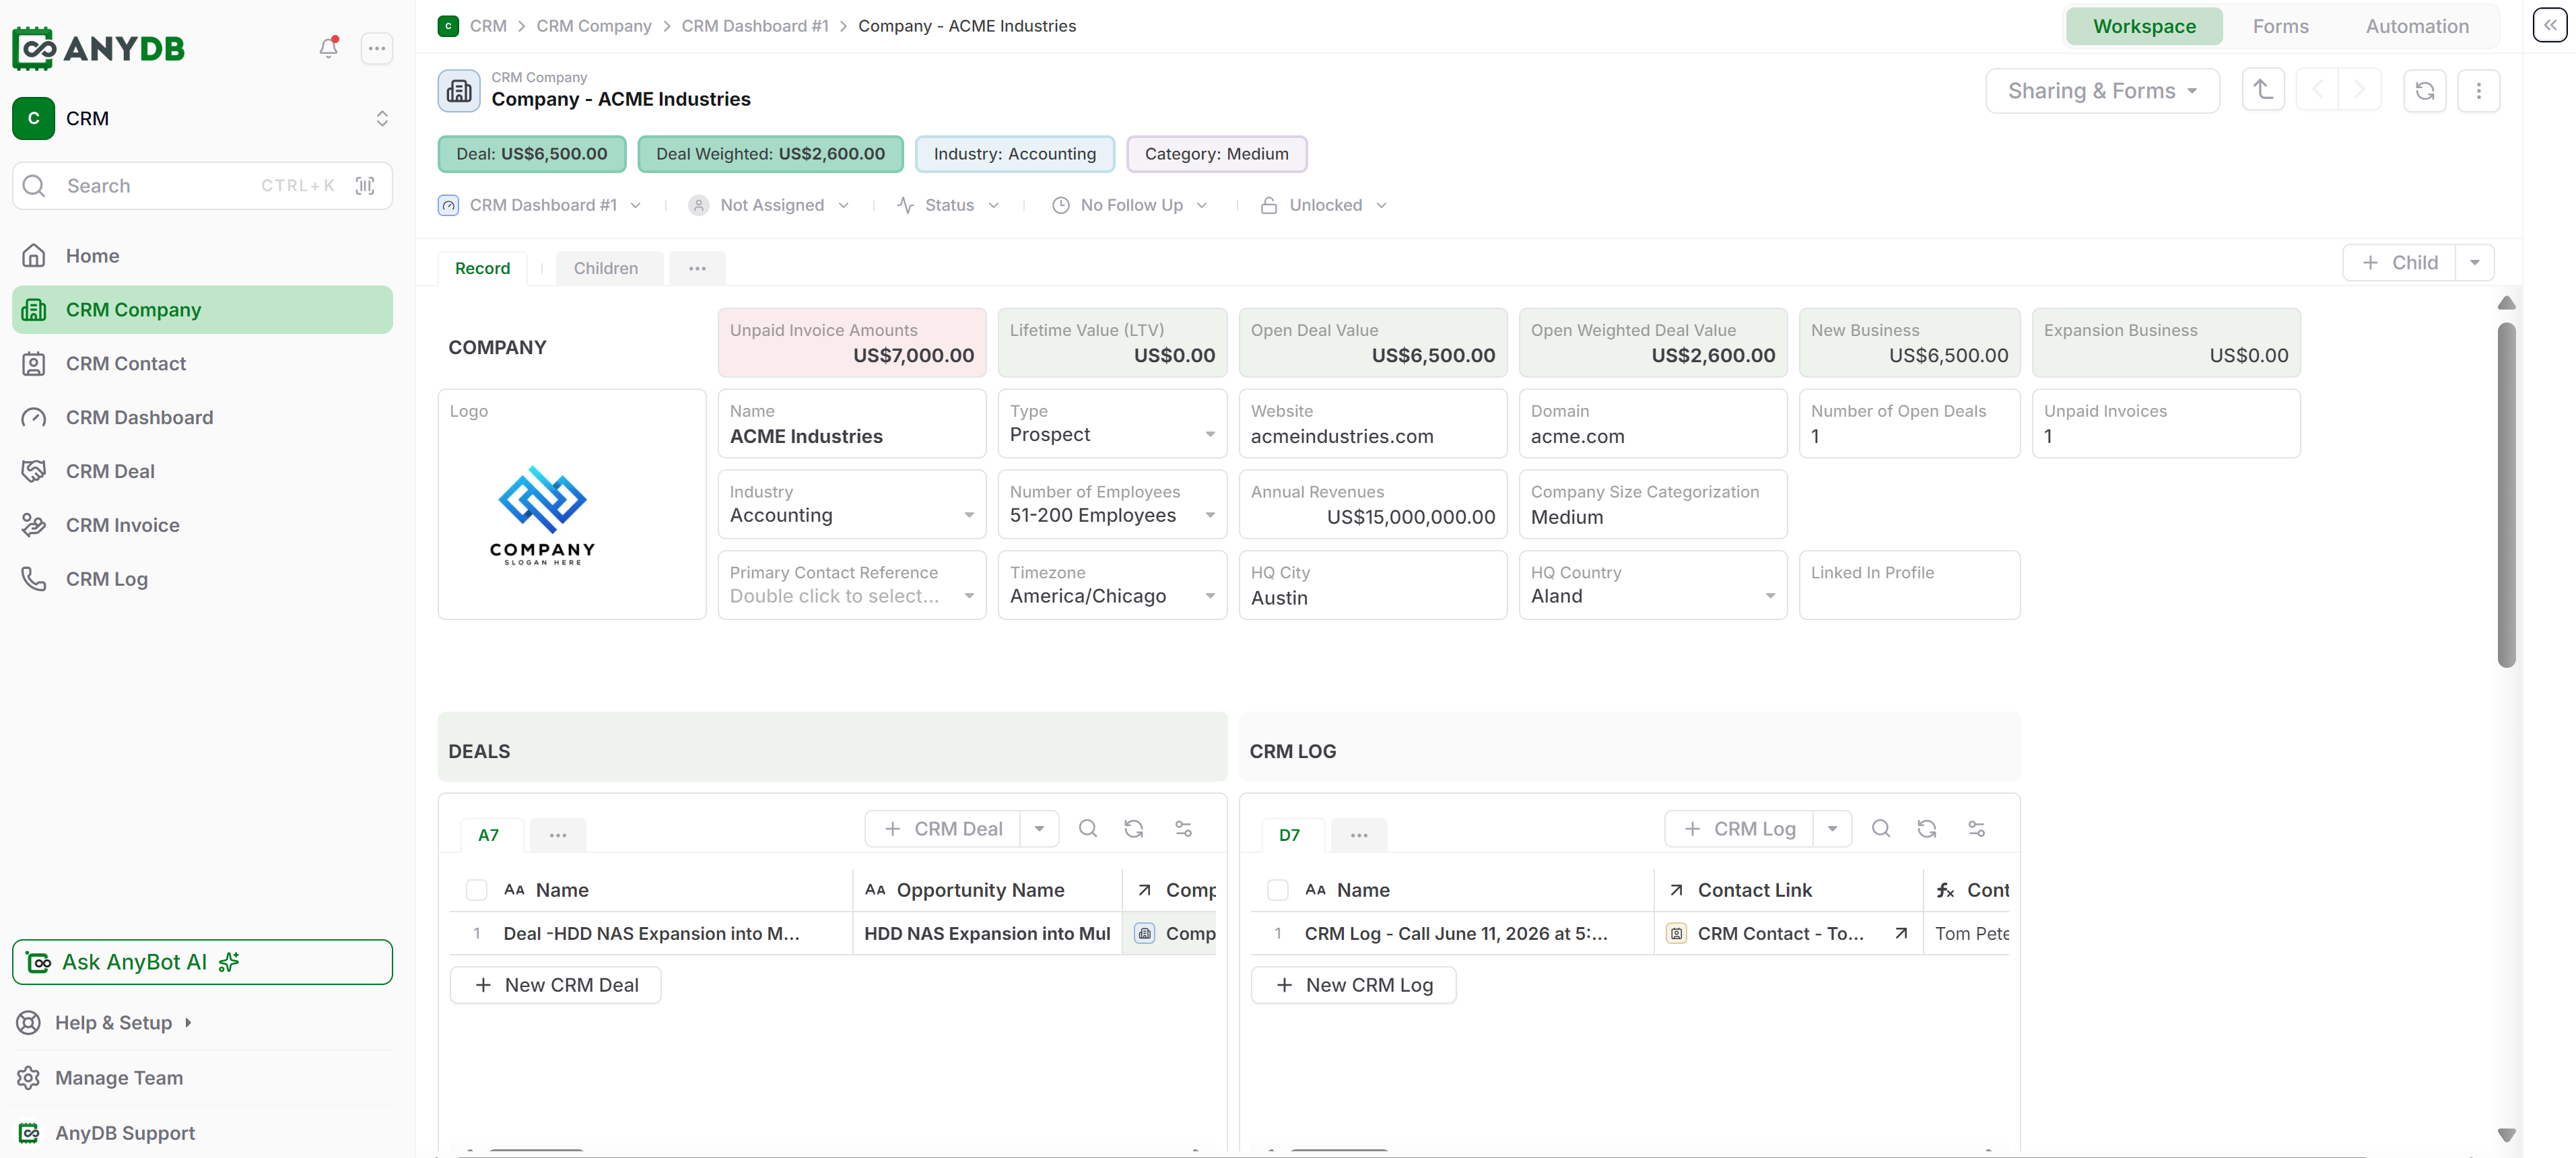Go to previous record arrow
Screen dimensions: 2576x1158
pos(2317,91)
